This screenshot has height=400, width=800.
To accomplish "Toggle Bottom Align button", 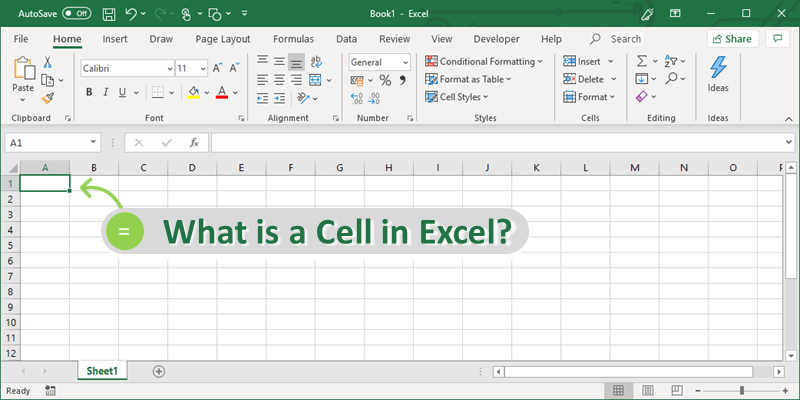I will click(x=296, y=62).
